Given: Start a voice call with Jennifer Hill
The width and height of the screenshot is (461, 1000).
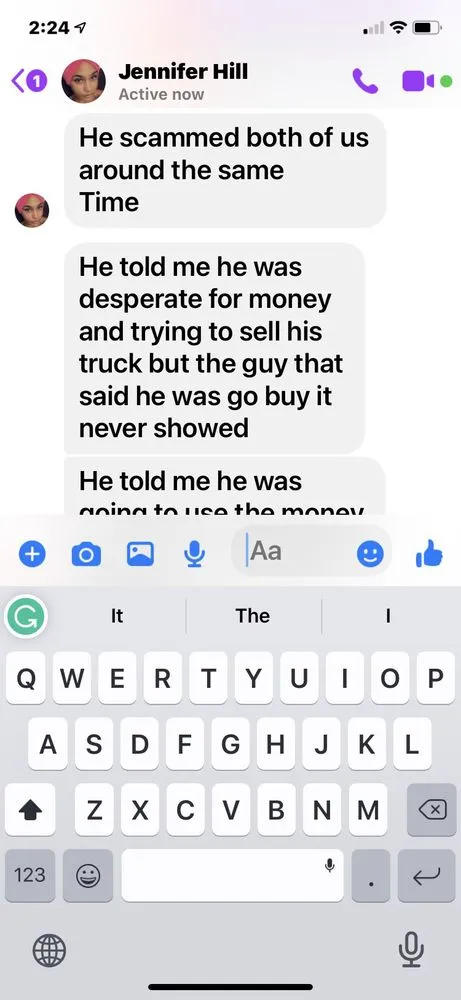Looking at the screenshot, I should [x=365, y=81].
